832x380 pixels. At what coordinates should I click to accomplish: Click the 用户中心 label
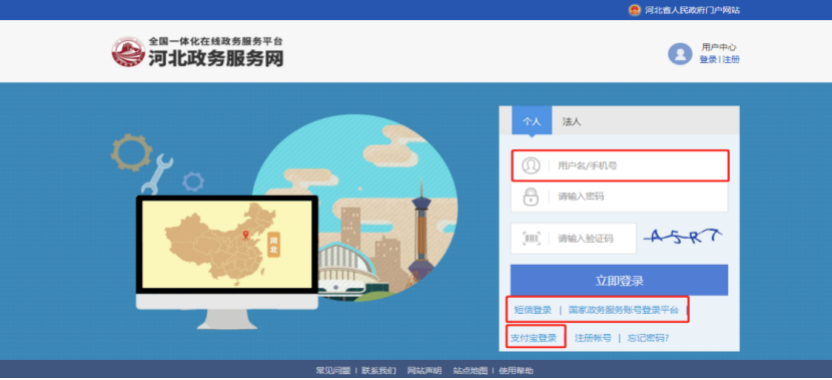point(719,47)
